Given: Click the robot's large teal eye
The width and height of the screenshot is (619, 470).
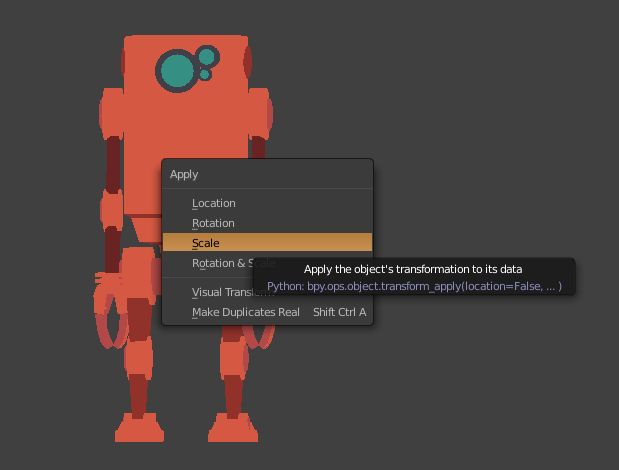Looking at the screenshot, I should click(177, 71).
